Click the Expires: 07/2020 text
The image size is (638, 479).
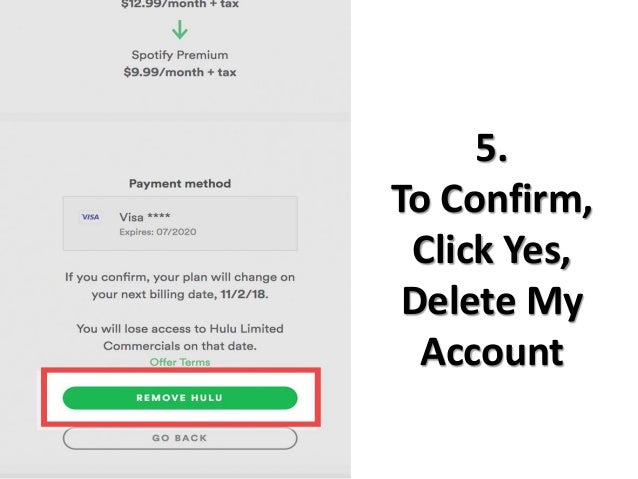click(158, 232)
